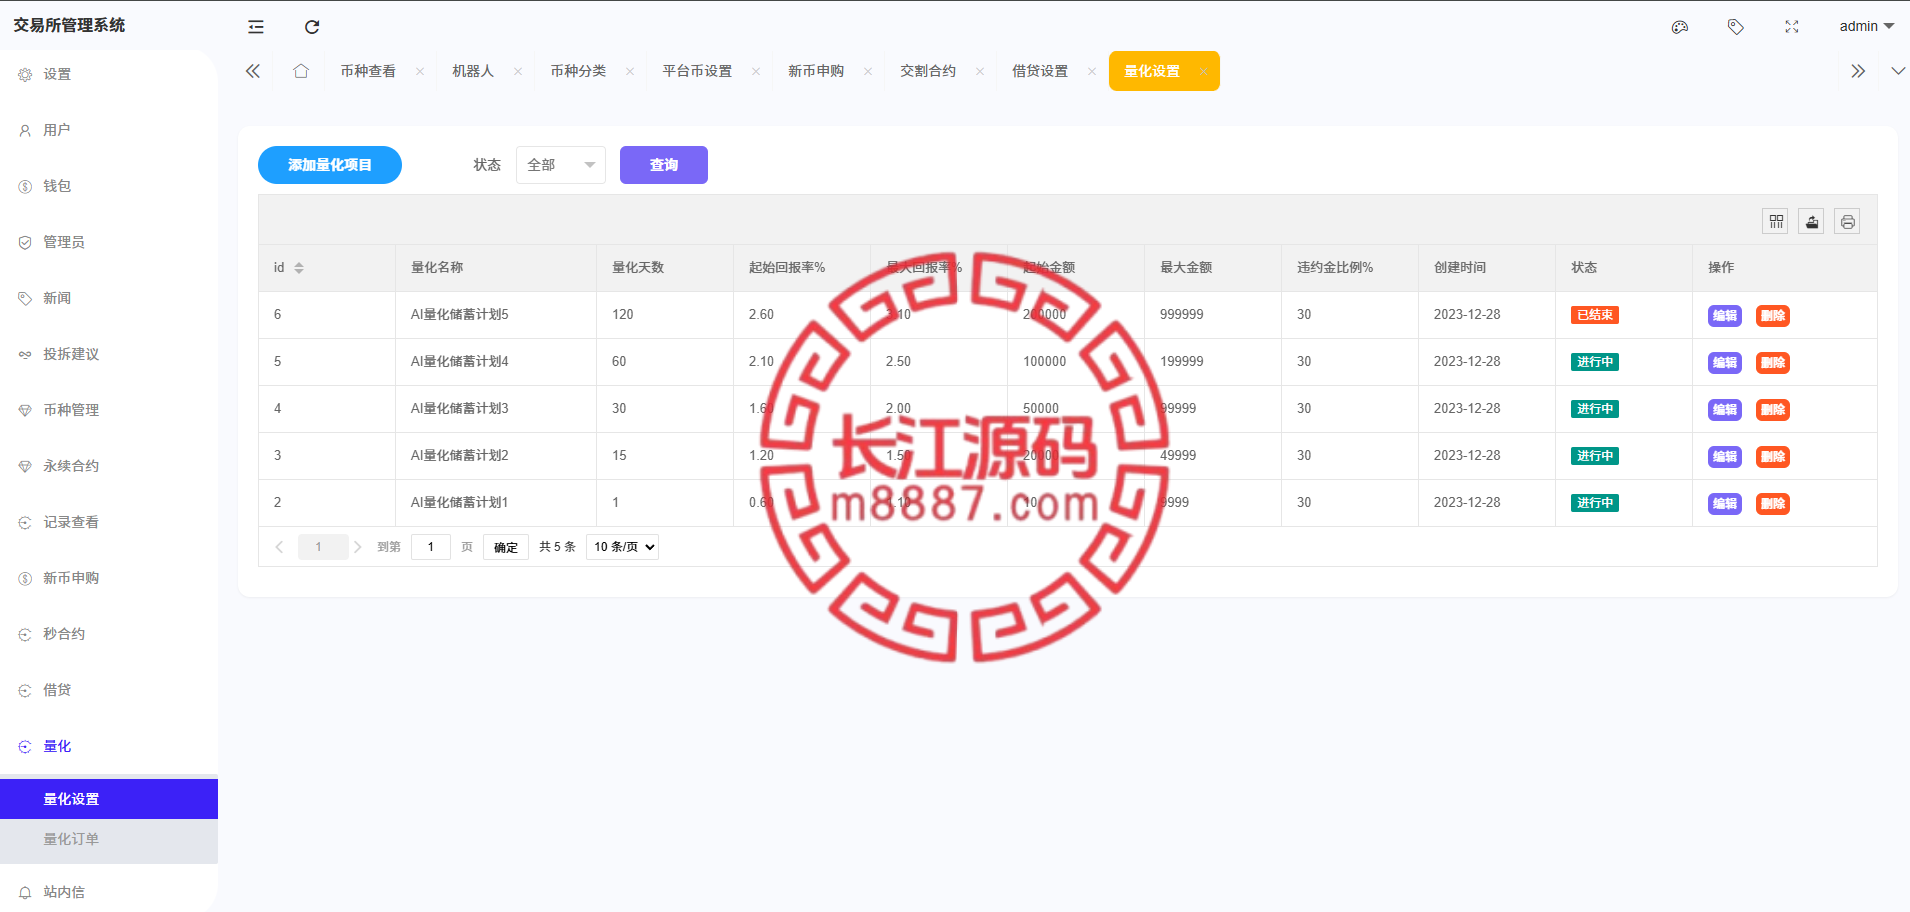Screen dimensions: 1910x912
Task: Expand the 新币申购 sidebar menu
Action: click(109, 578)
